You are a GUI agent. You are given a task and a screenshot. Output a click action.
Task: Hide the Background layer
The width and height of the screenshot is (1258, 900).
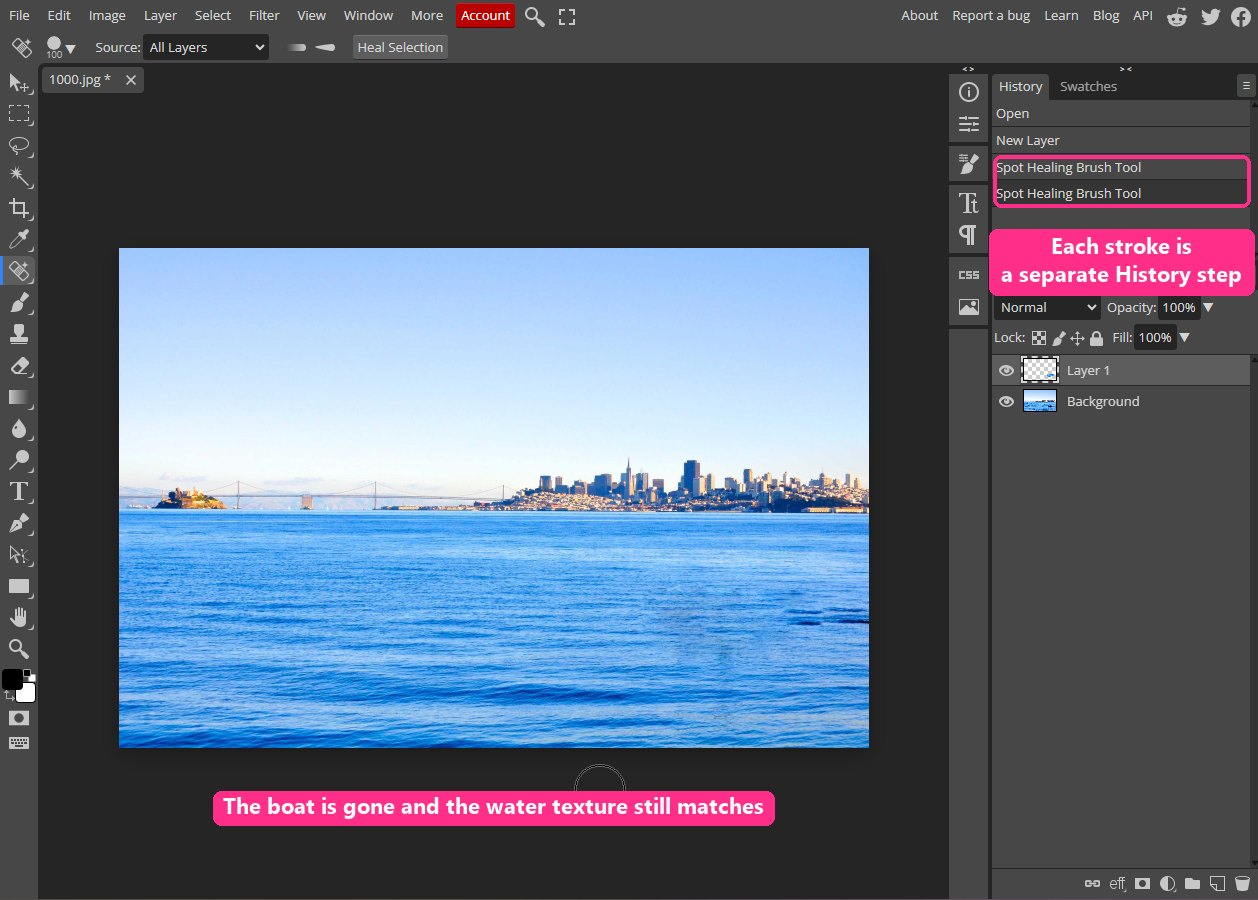click(1007, 401)
